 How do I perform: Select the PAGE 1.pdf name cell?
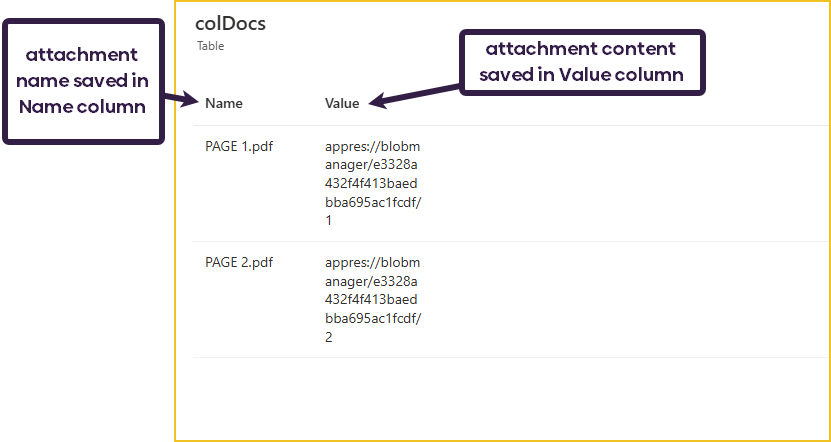(x=239, y=146)
